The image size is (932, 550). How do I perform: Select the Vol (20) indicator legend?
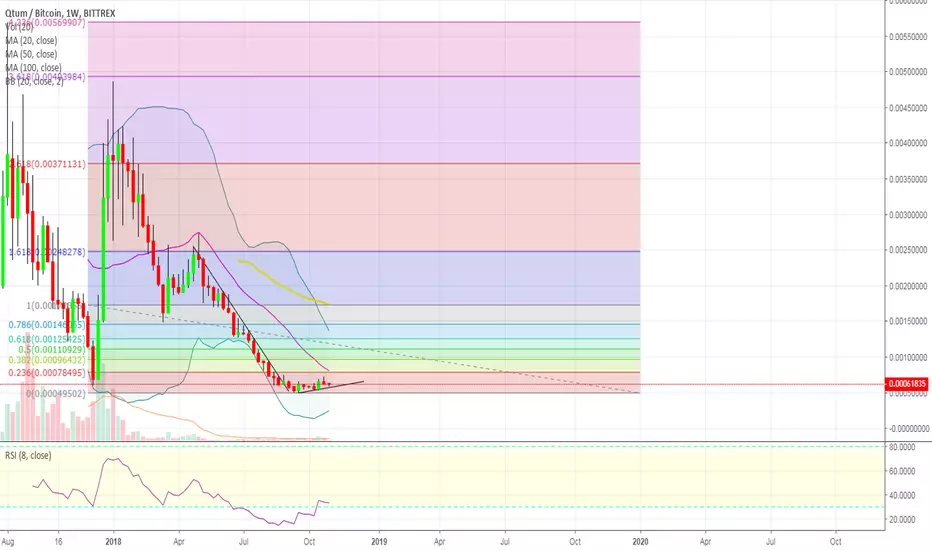pos(20,27)
